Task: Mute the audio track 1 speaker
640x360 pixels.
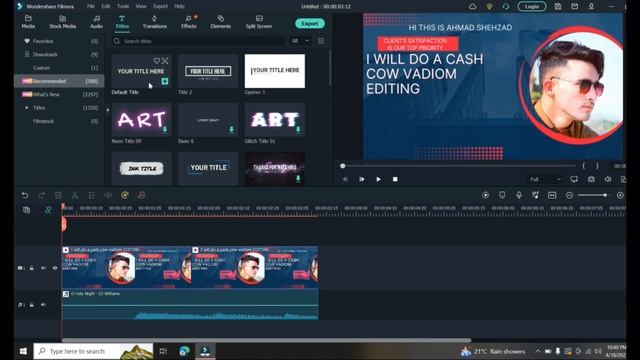Action: tap(43, 305)
